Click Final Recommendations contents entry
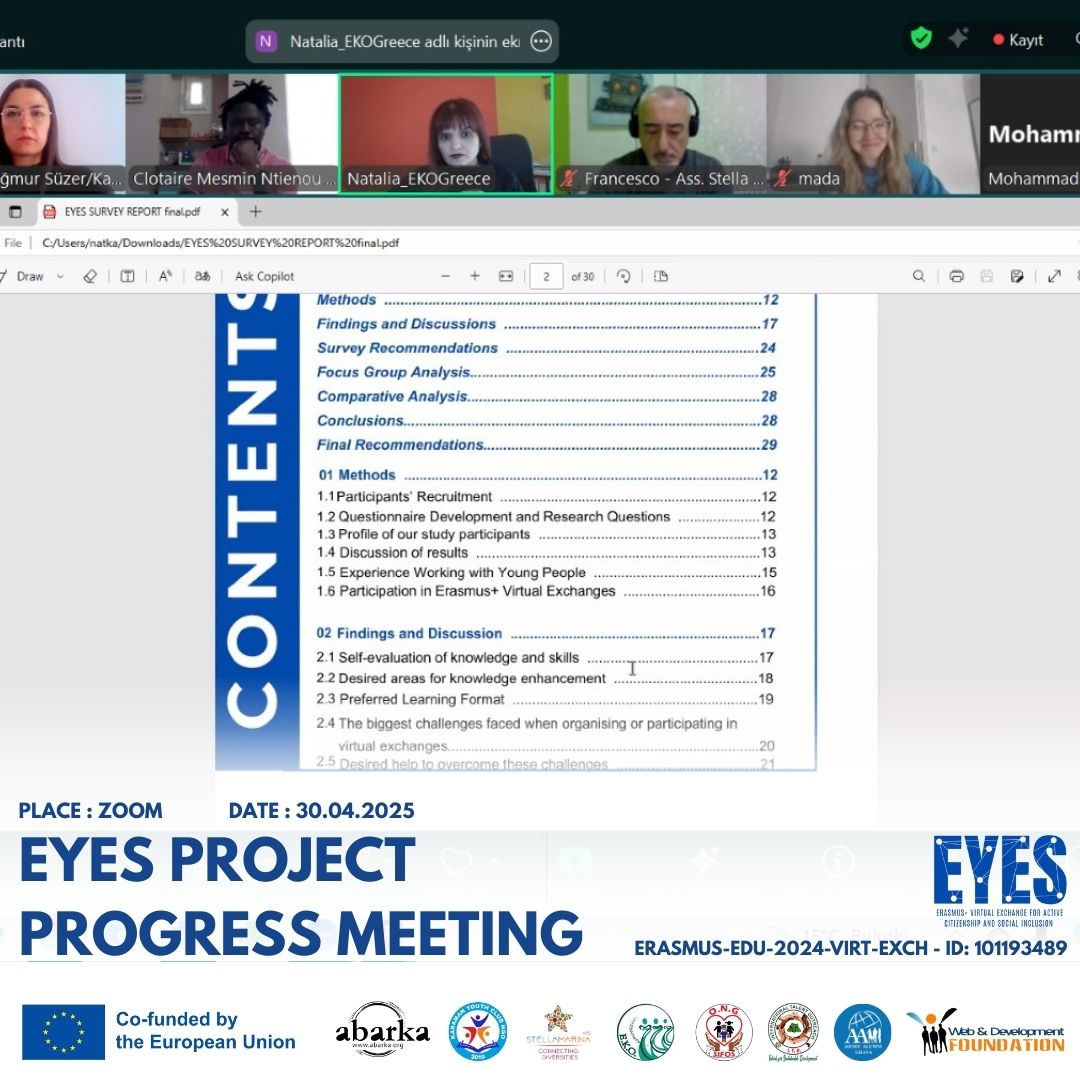This screenshot has width=1080, height=1080. coord(547,445)
